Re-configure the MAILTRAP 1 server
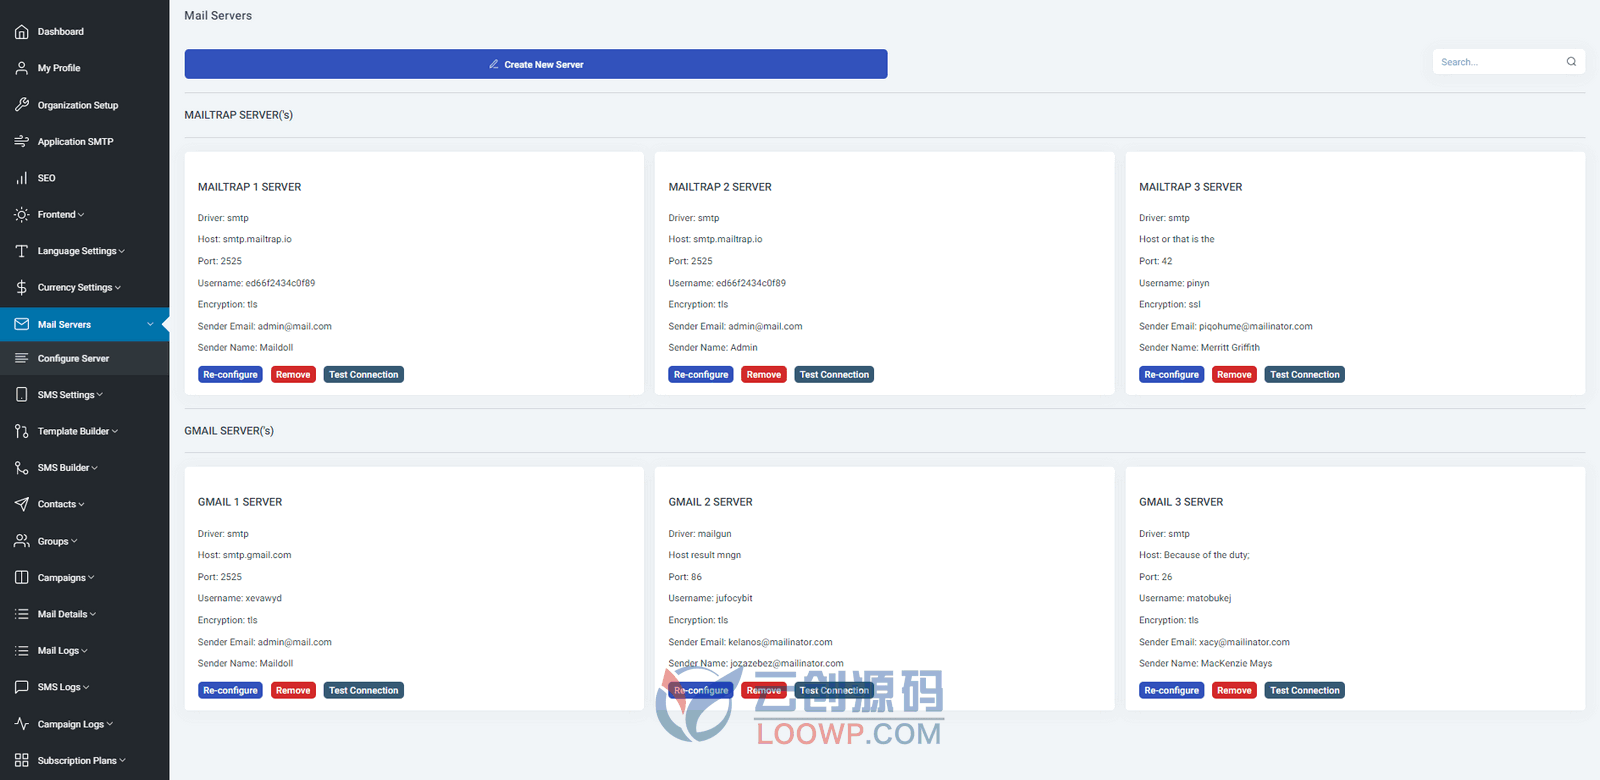The height and width of the screenshot is (780, 1600). [230, 375]
